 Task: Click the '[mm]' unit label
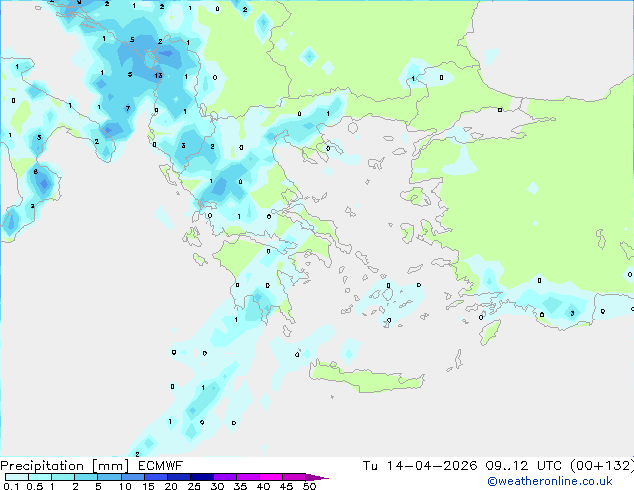point(110,466)
